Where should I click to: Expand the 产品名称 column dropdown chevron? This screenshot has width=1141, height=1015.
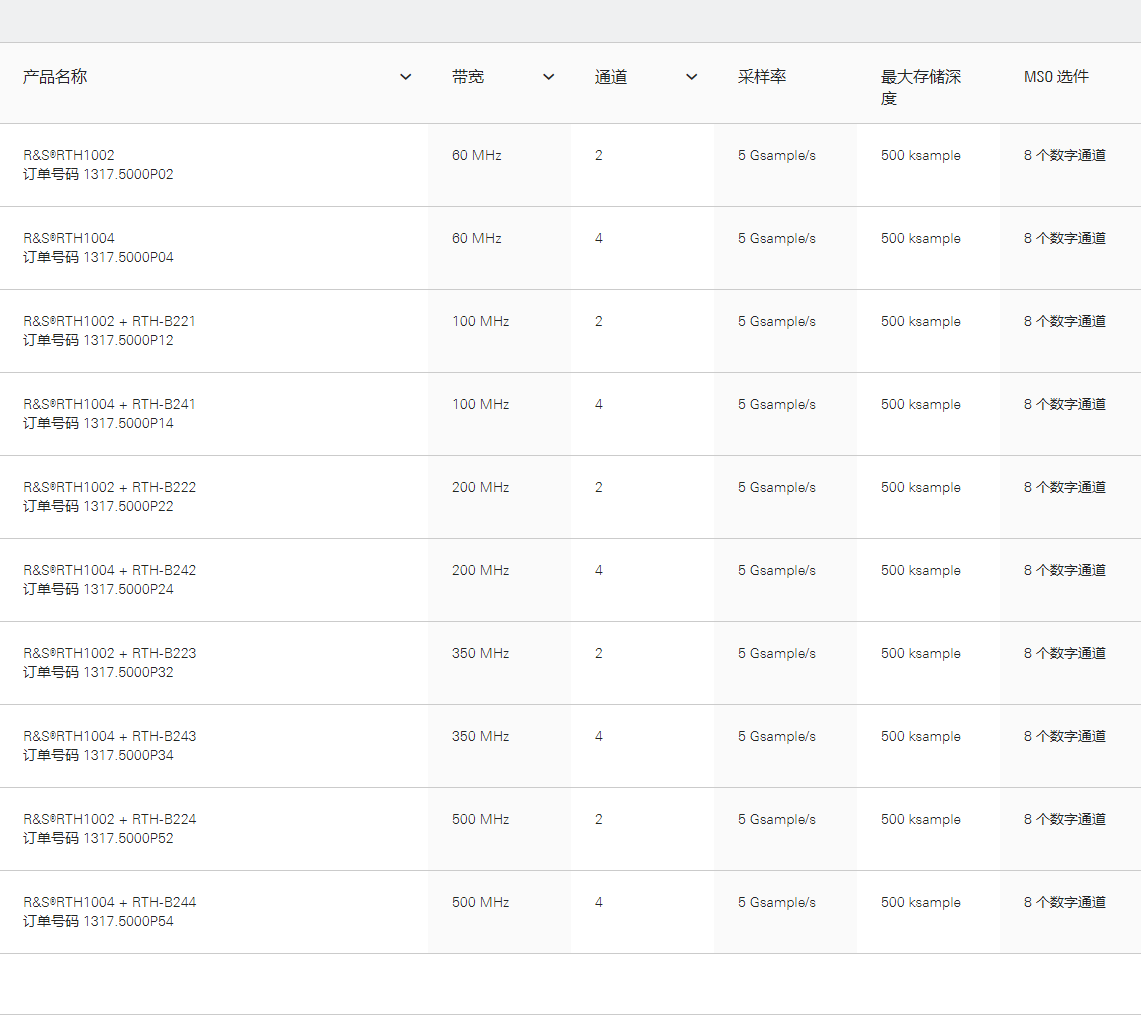point(405,77)
